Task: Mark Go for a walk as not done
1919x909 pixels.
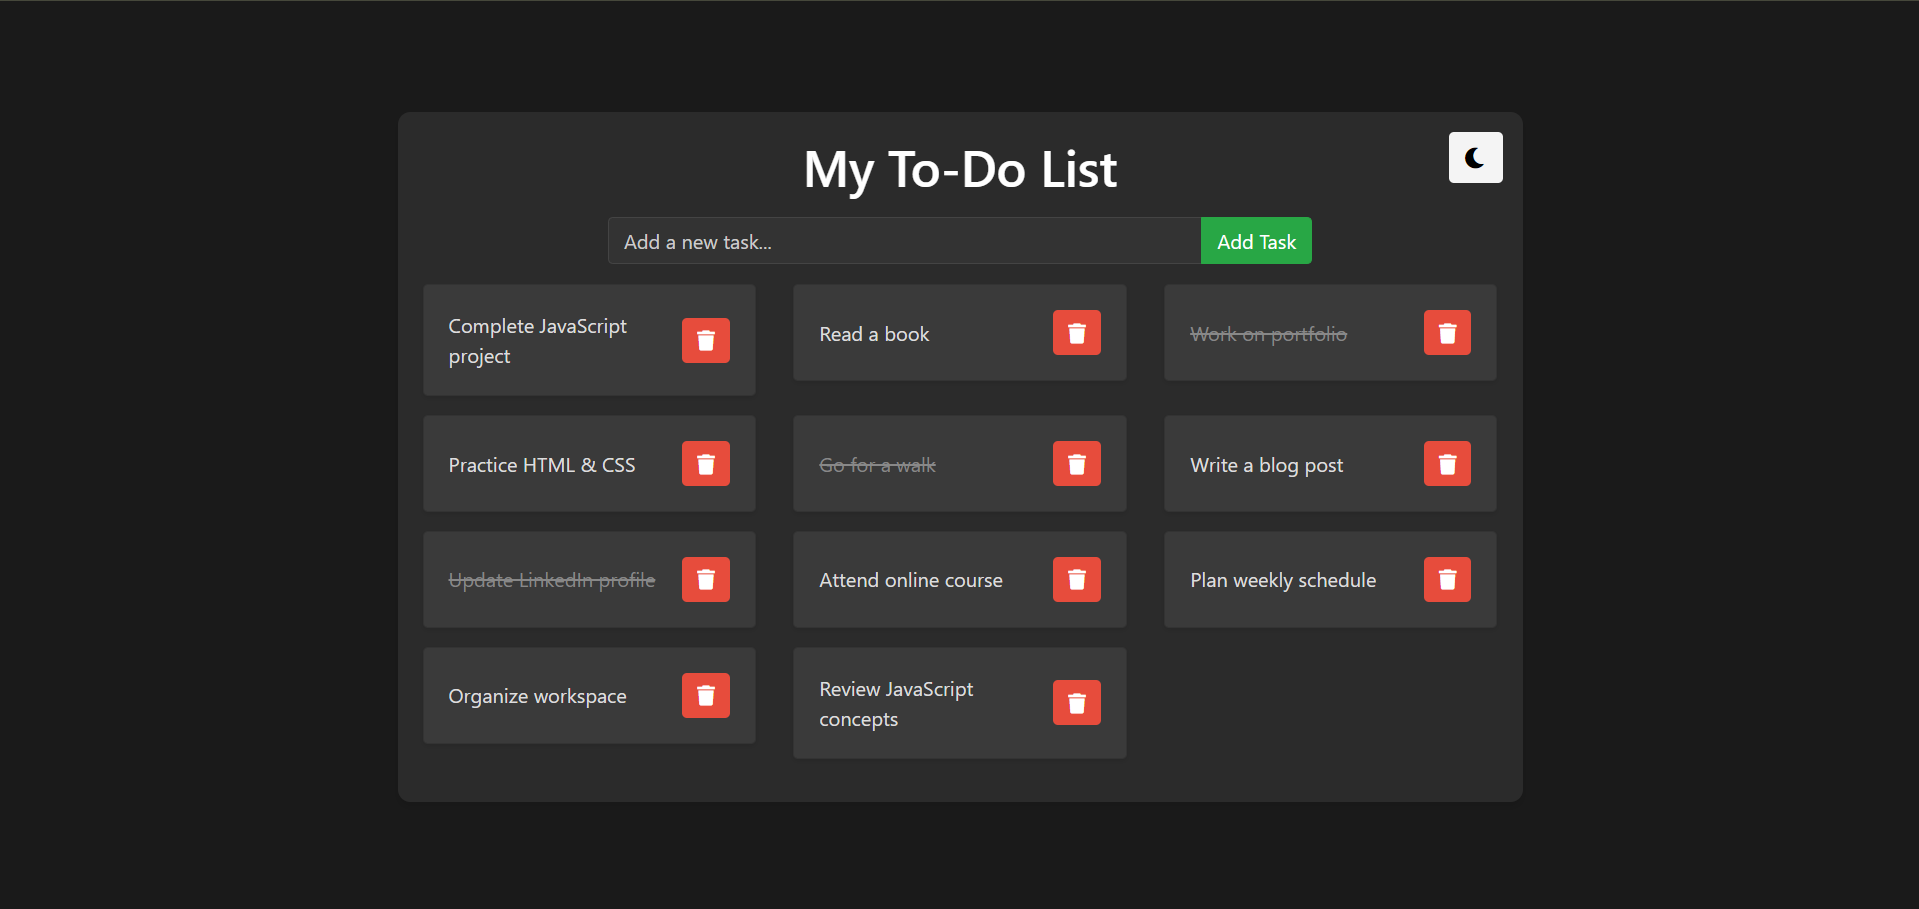Action: click(x=877, y=465)
